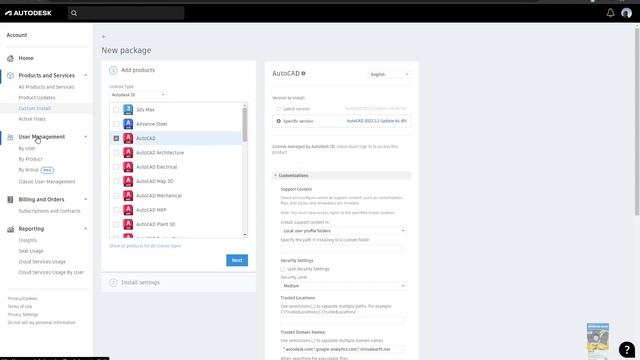Collapse the Billing and Orders menu arrow
Image resolution: width=640 pixels, height=360 pixels.
(x=86, y=200)
